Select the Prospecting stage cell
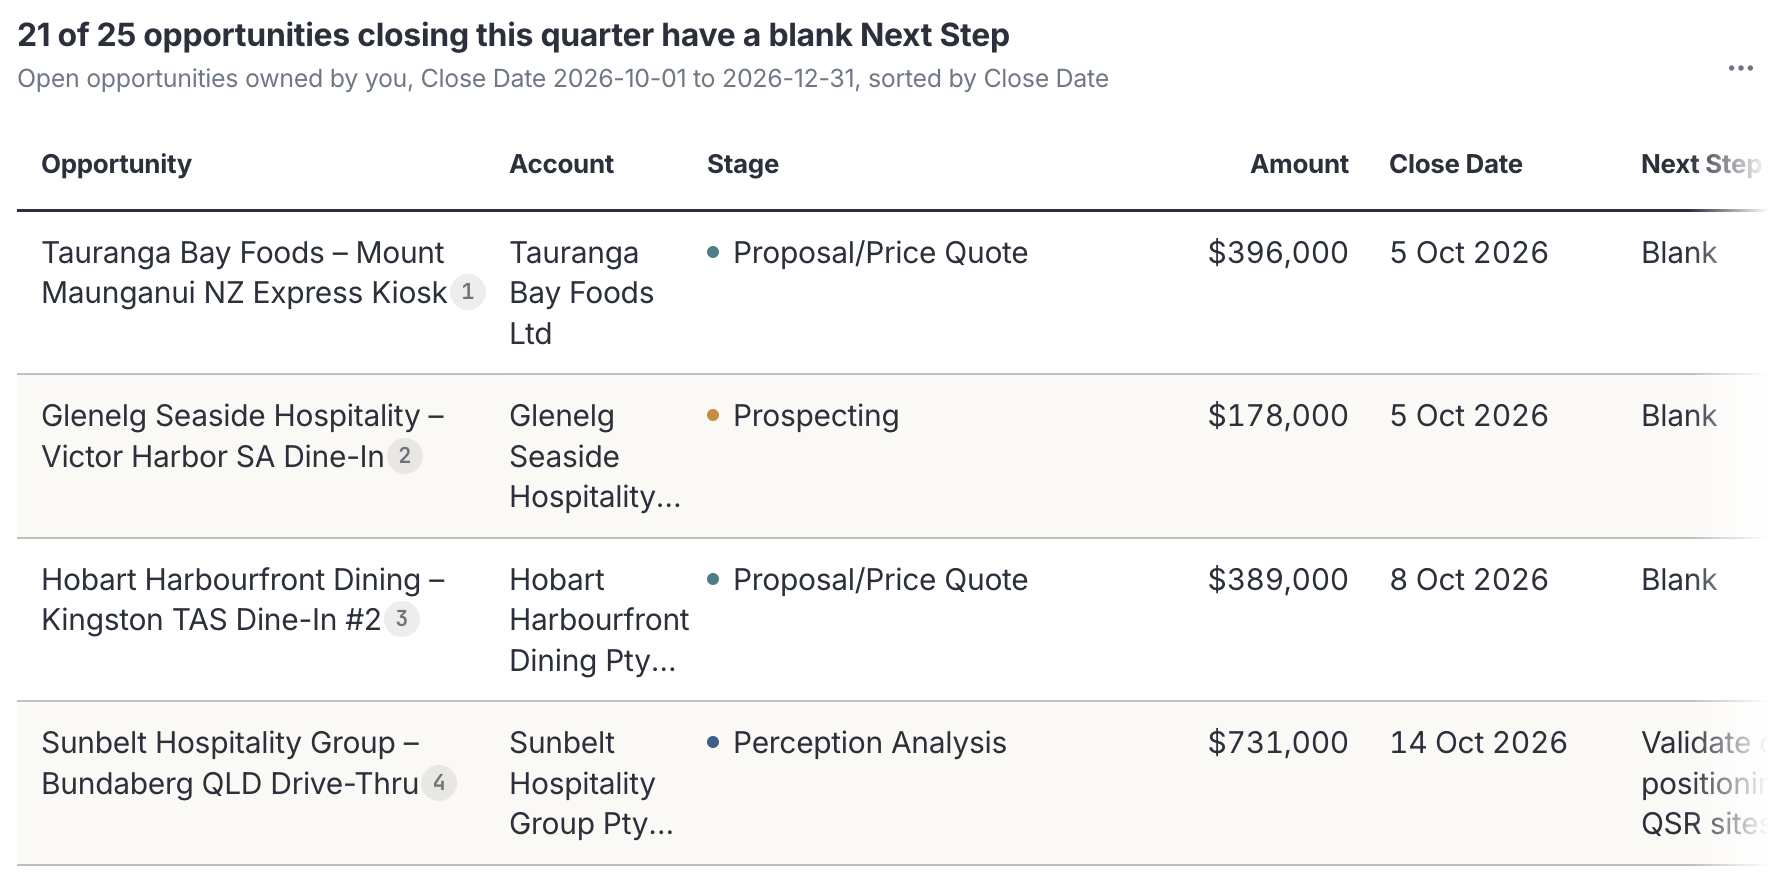 [x=816, y=416]
